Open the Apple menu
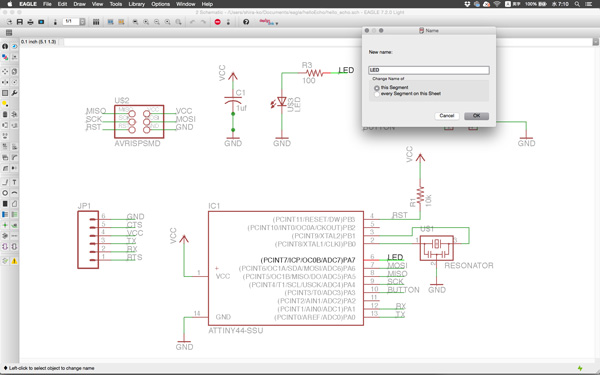Image resolution: width=600 pixels, height=375 pixels. (x=10, y=4)
